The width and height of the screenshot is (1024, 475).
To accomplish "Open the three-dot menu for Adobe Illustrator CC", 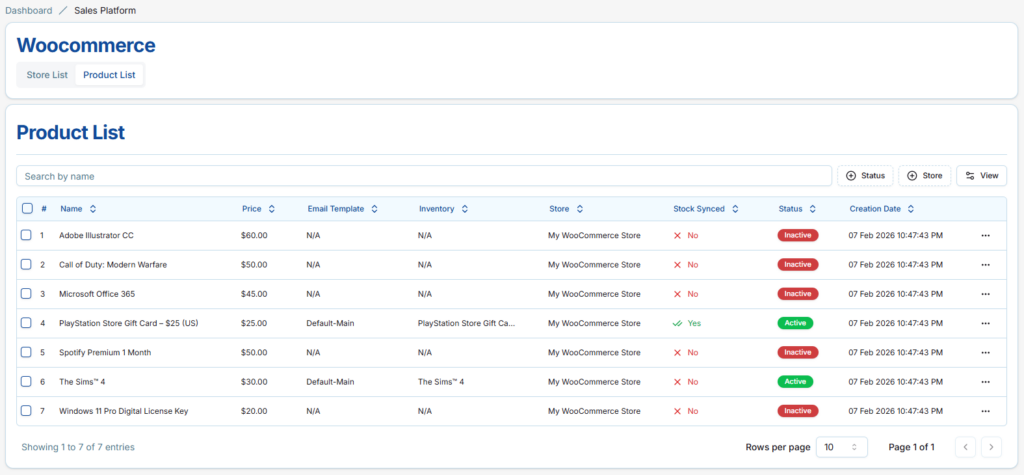I will point(985,235).
